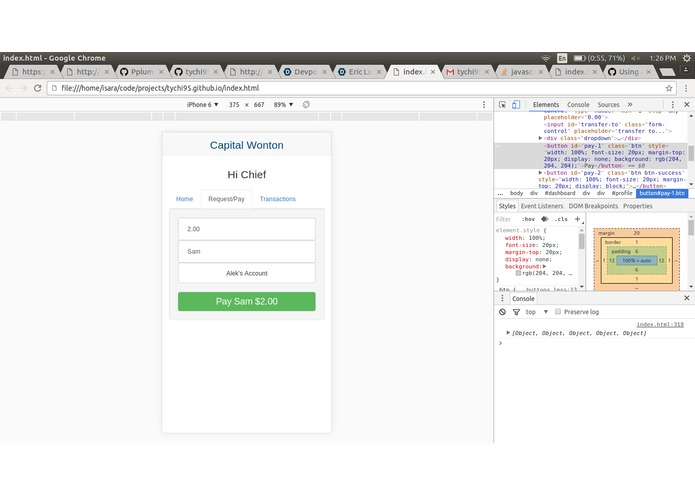Viewport: 695px width, 494px height.
Task: Switch to the Console tab in DevTools header
Action: (x=578, y=105)
